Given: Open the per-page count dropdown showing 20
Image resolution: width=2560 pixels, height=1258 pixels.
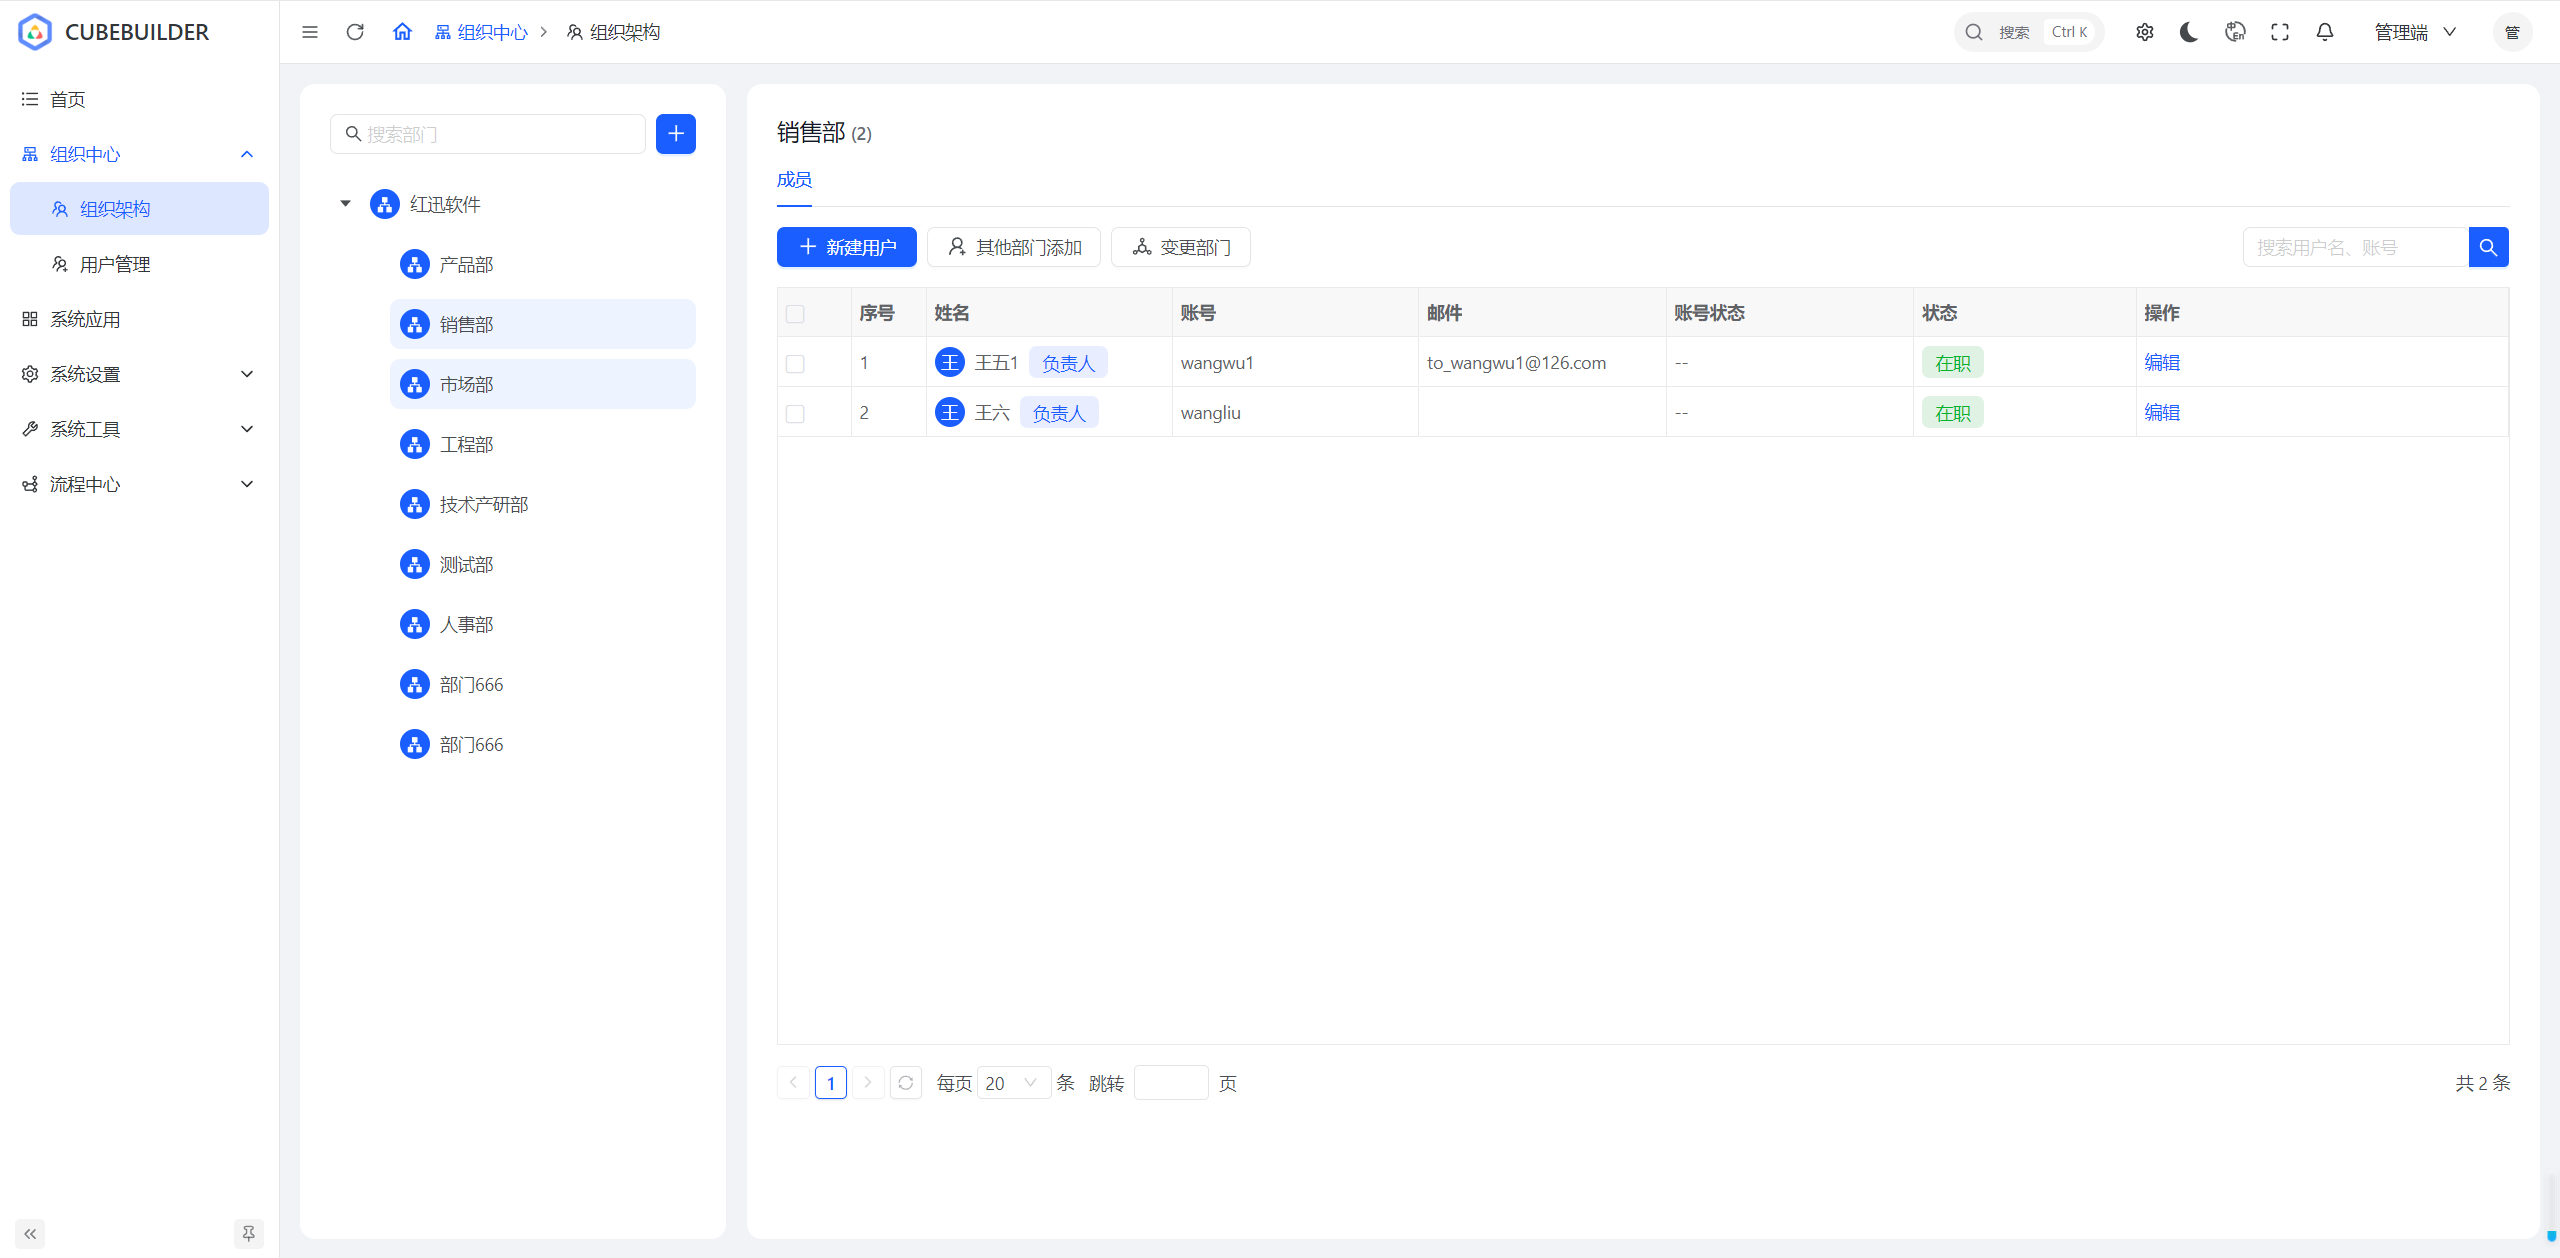Looking at the screenshot, I should pyautogui.click(x=1012, y=1083).
